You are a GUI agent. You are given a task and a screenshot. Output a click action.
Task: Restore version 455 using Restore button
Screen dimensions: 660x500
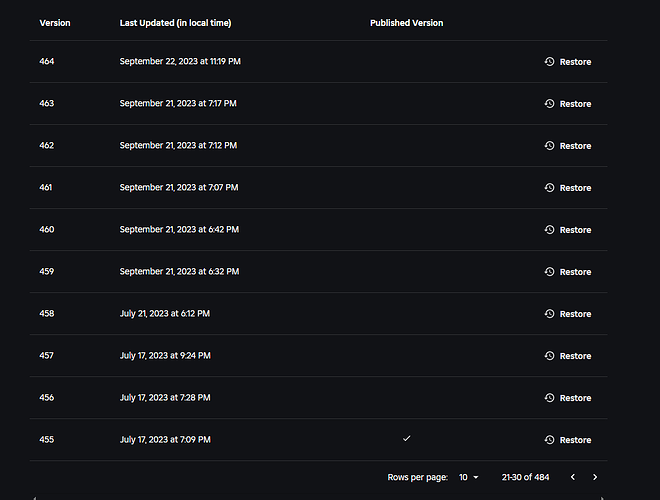[x=568, y=440]
